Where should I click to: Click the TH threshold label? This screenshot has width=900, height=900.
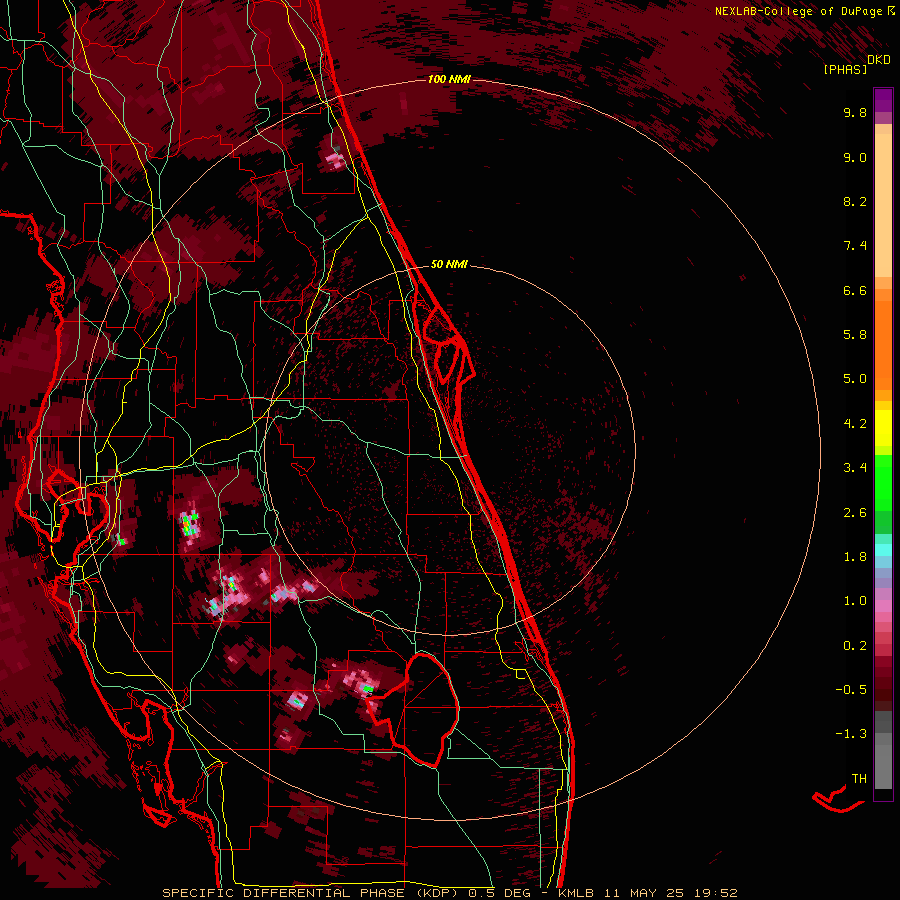pyautogui.click(x=859, y=779)
